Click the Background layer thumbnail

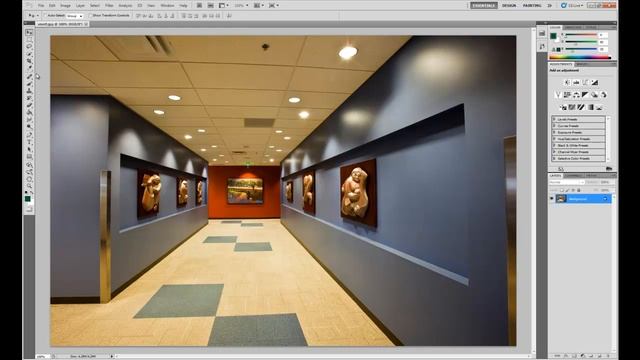click(561, 199)
